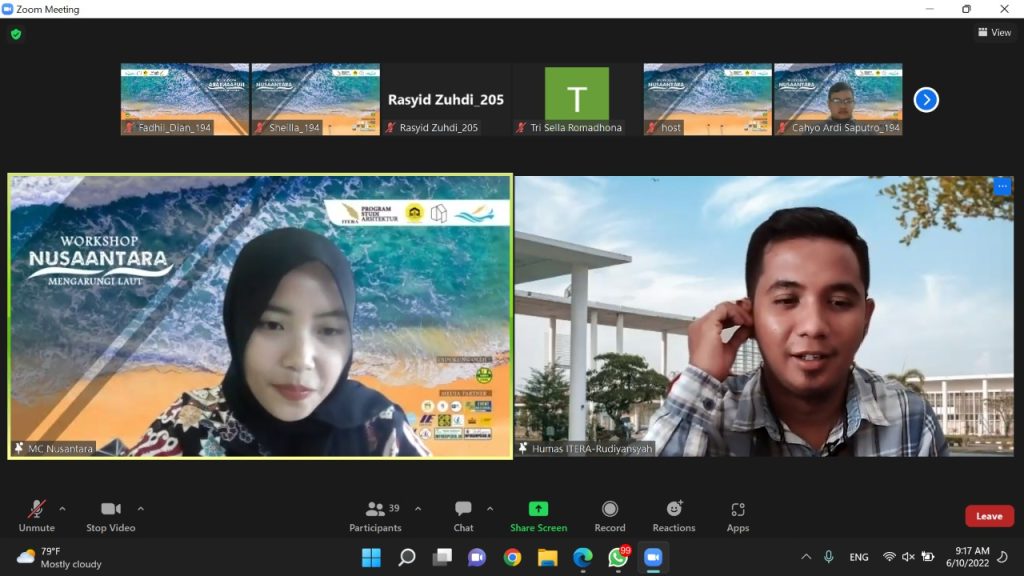The height and width of the screenshot is (576, 1024).
Task: Open the weather widget showing 79°F
Action: point(60,558)
